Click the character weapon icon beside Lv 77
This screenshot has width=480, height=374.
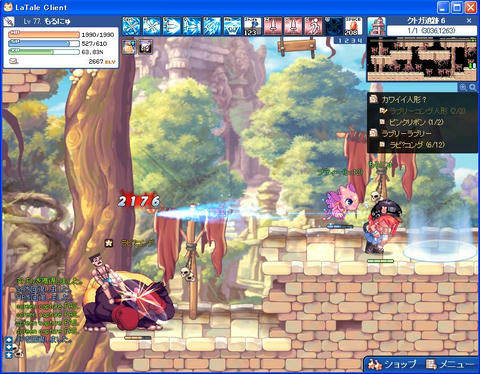9,21
